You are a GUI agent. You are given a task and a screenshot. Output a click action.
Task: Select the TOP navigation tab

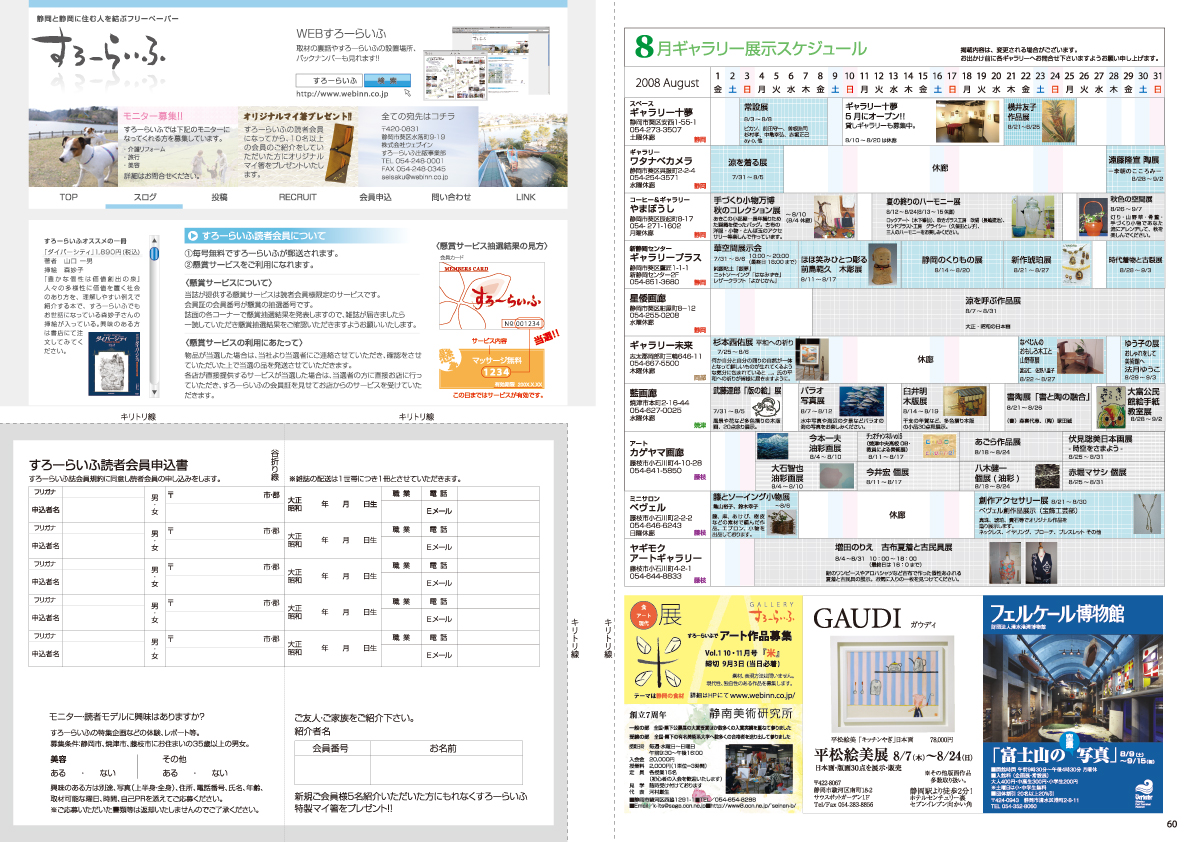[x=68, y=197]
